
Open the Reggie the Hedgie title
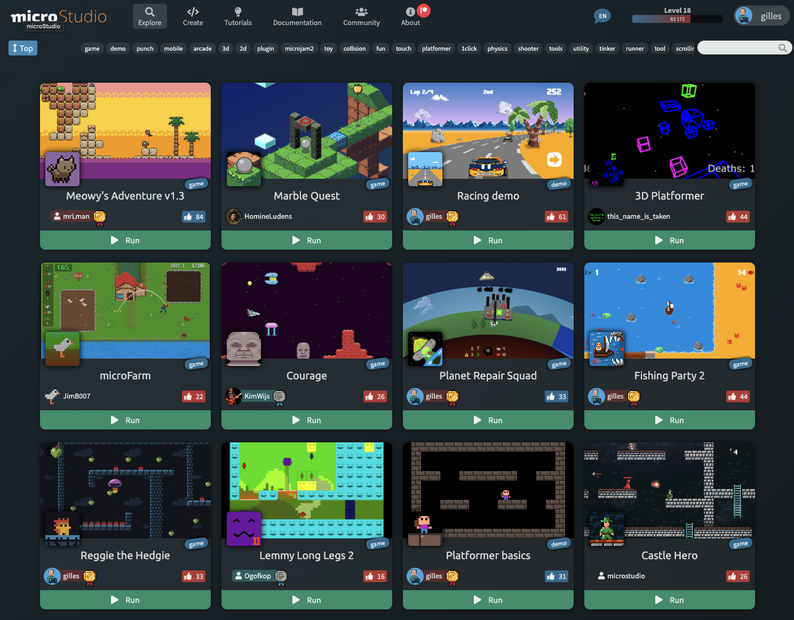point(125,556)
